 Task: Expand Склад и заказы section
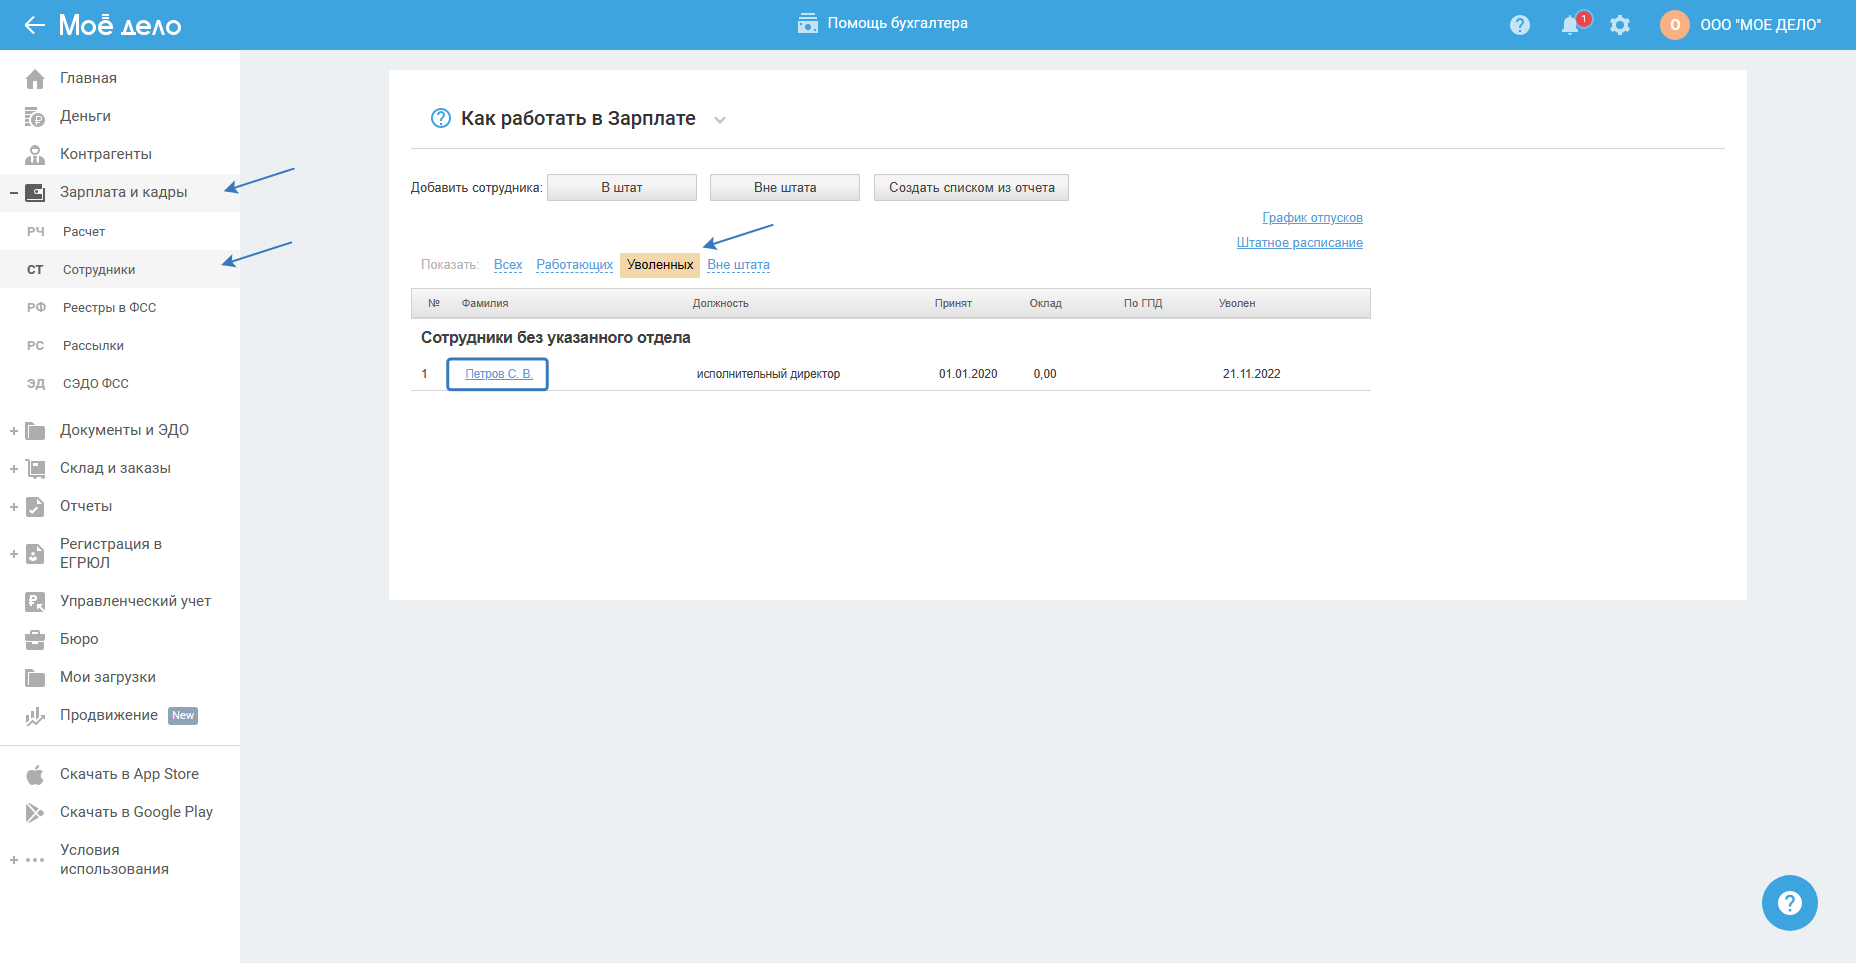pos(14,469)
